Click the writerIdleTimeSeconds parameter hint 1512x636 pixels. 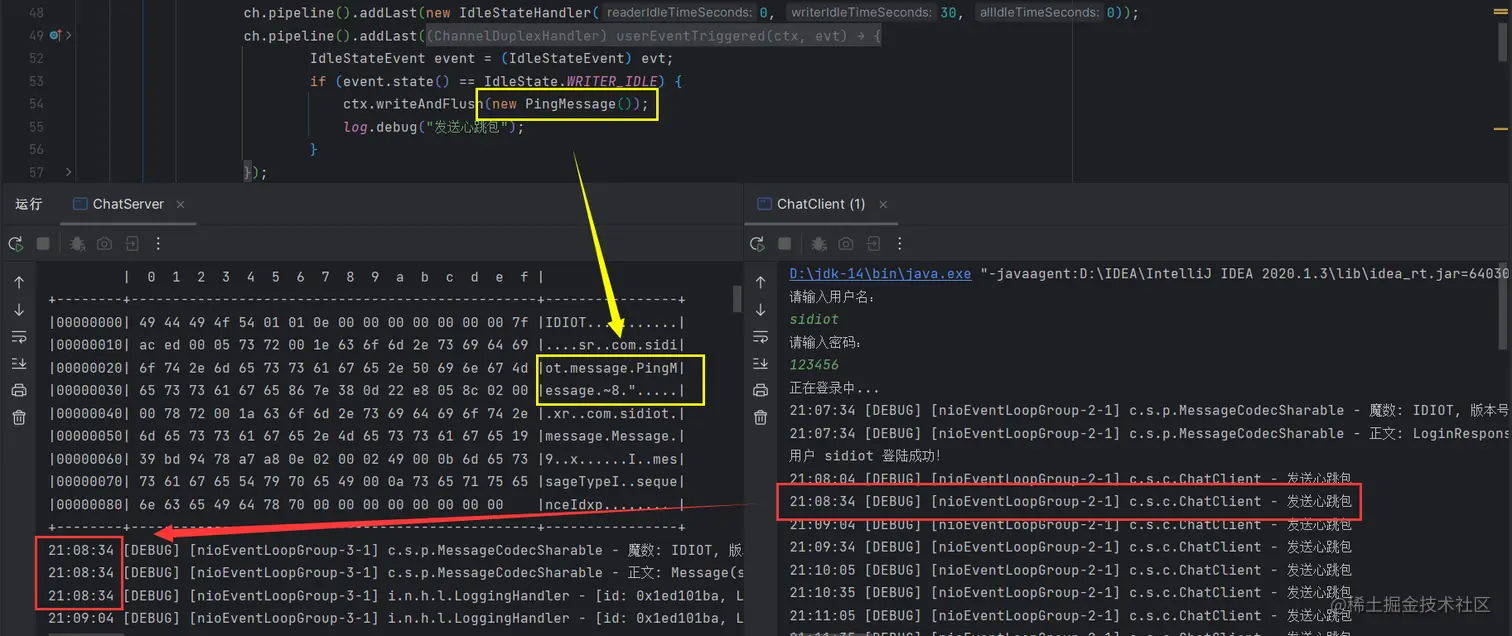coord(859,13)
